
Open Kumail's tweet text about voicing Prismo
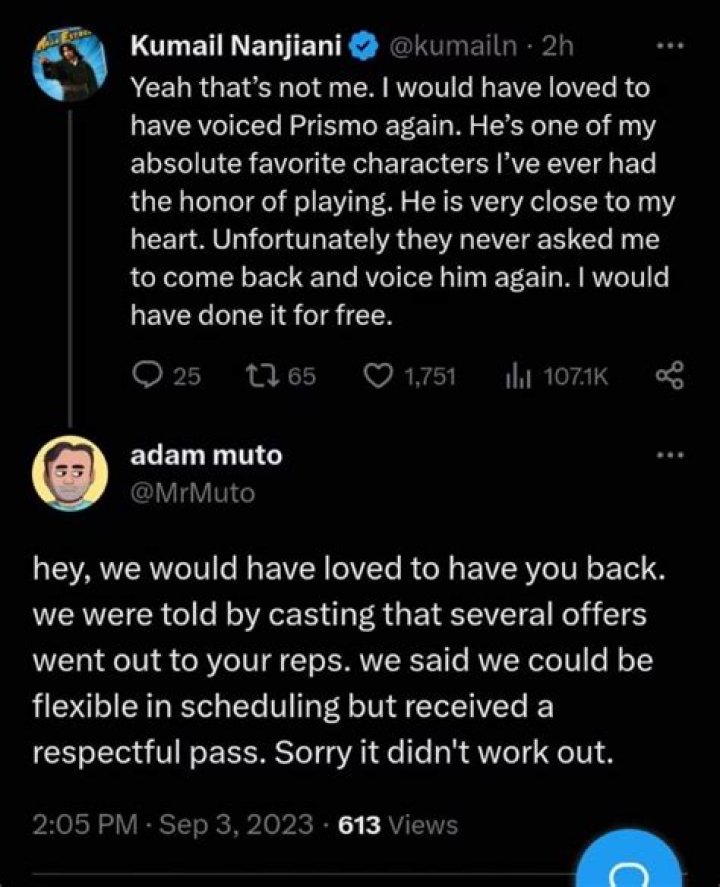400,200
